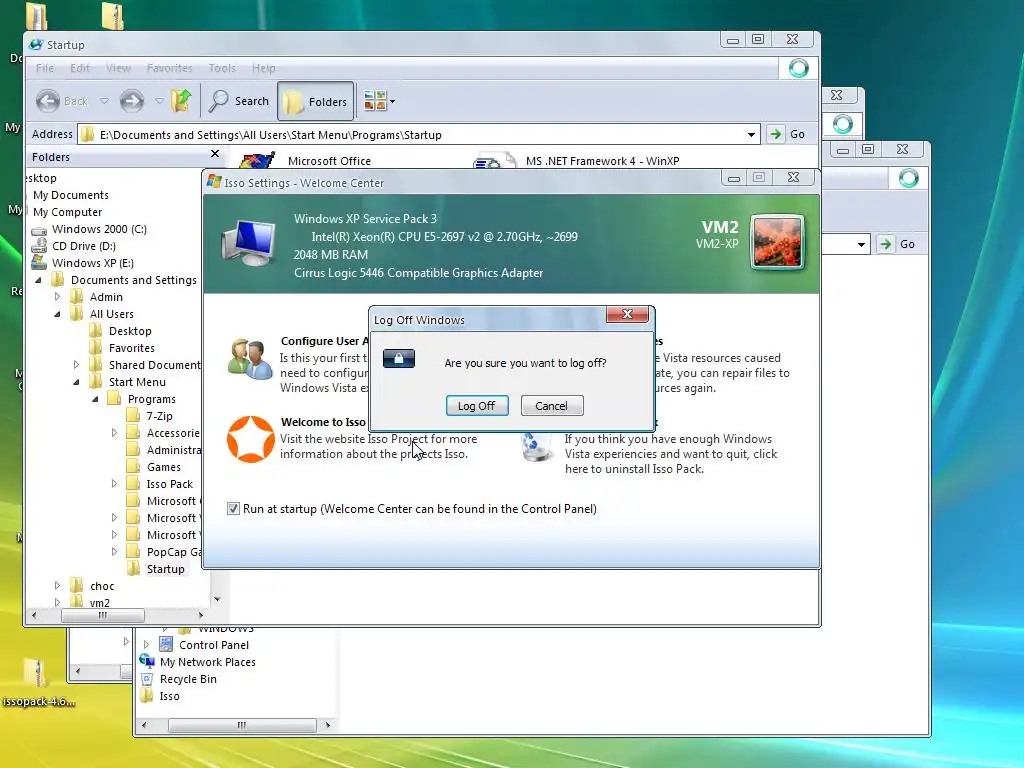Image resolution: width=1024 pixels, height=768 pixels.
Task: Collapse Documents and Settings folder
Action: coord(39,280)
